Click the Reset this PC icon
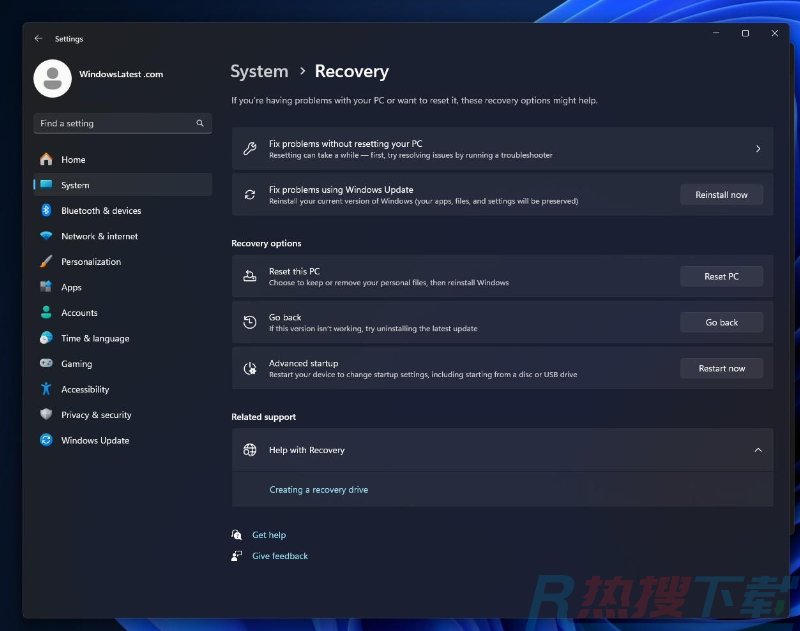The width and height of the screenshot is (800, 631). coord(249,276)
